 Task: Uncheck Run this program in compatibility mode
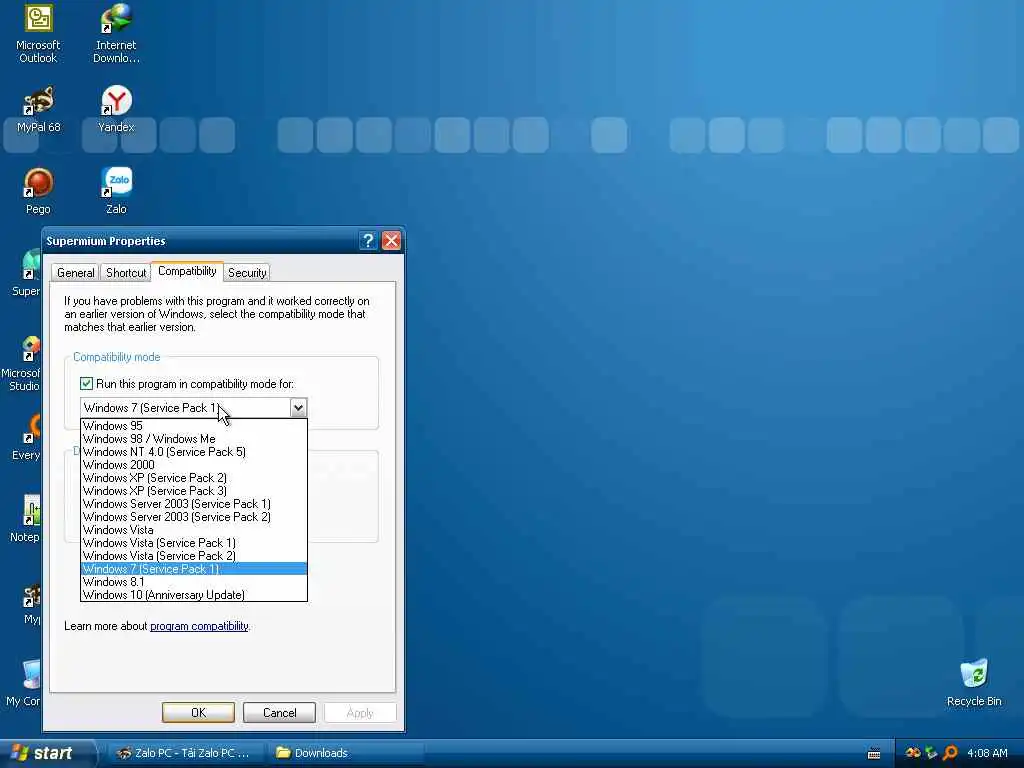[86, 383]
